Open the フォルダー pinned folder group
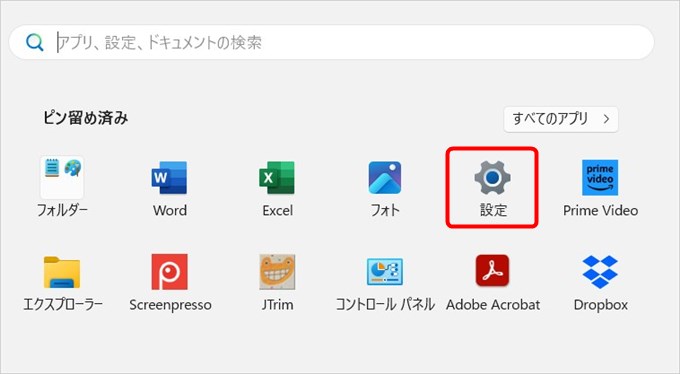This screenshot has height=374, width=680. 62,187
